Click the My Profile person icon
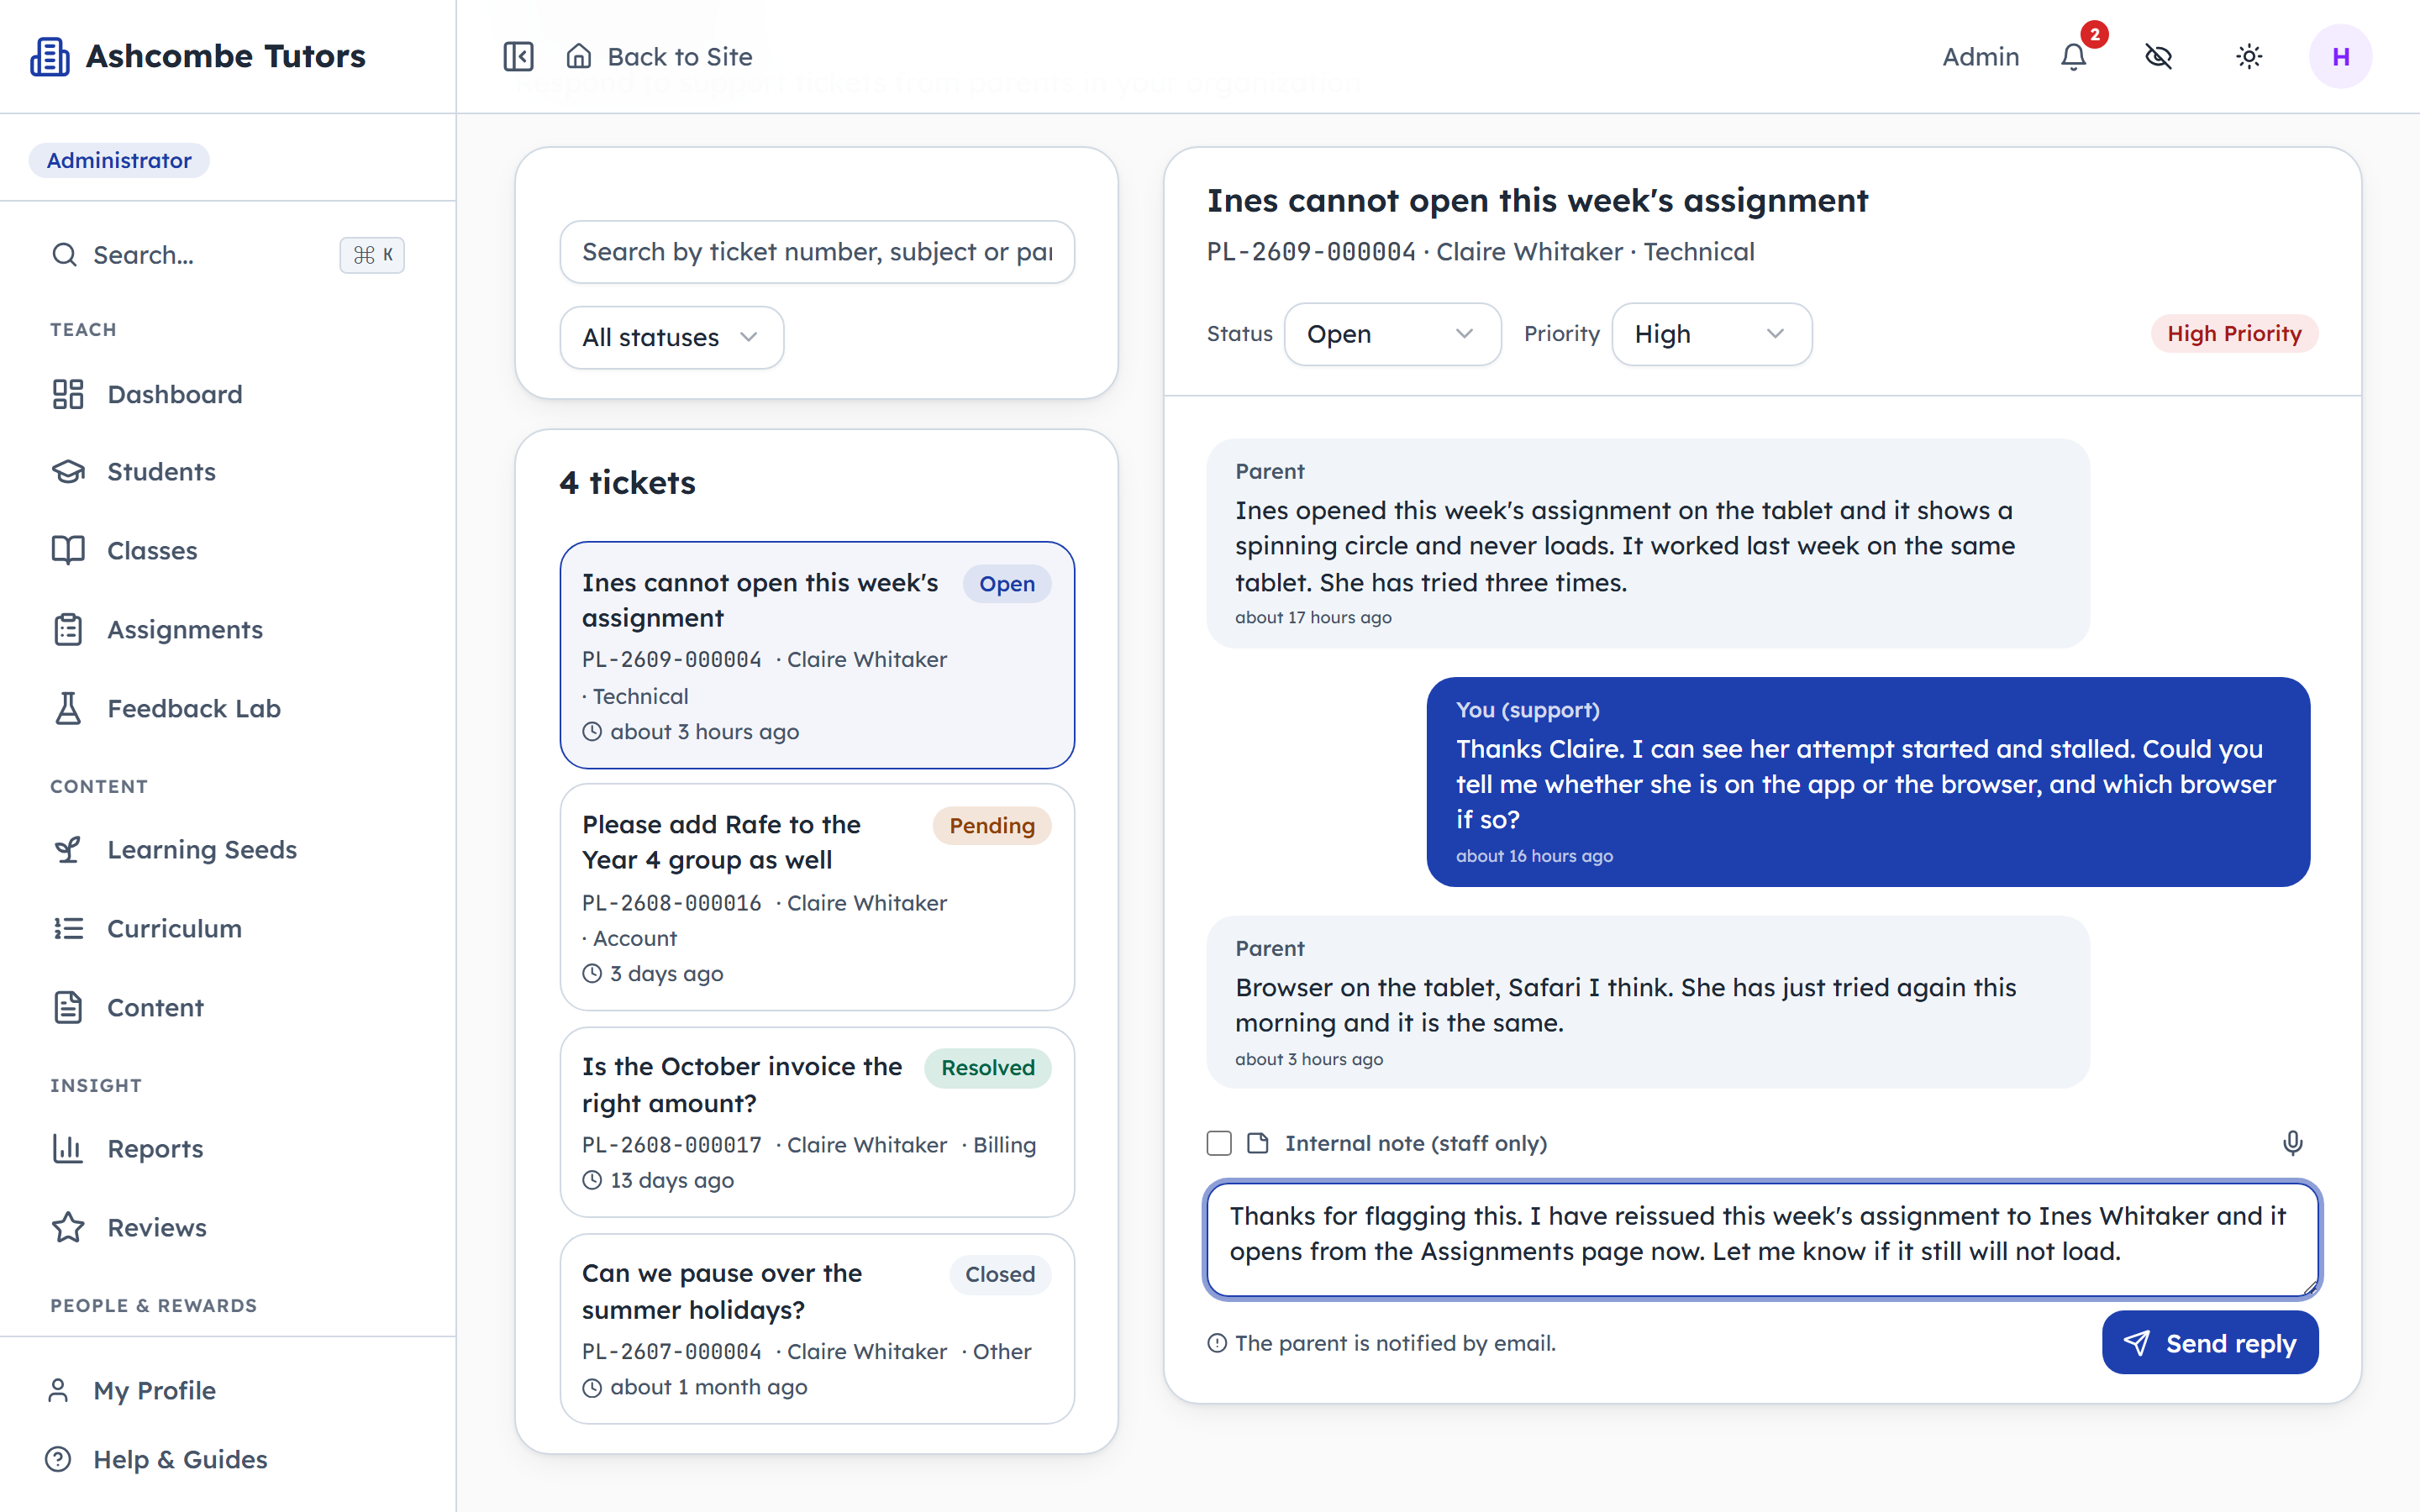 pyautogui.click(x=58, y=1391)
